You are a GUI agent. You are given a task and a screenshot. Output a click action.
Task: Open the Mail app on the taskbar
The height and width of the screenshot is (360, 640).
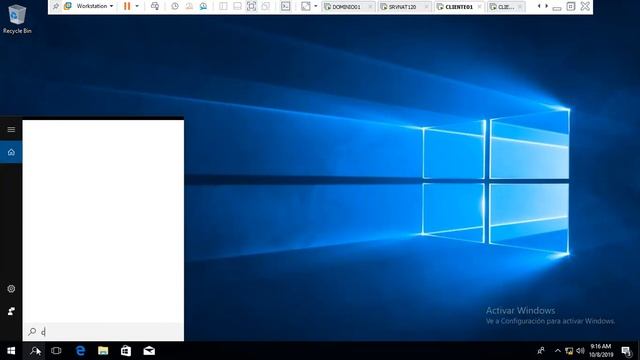(x=149, y=351)
